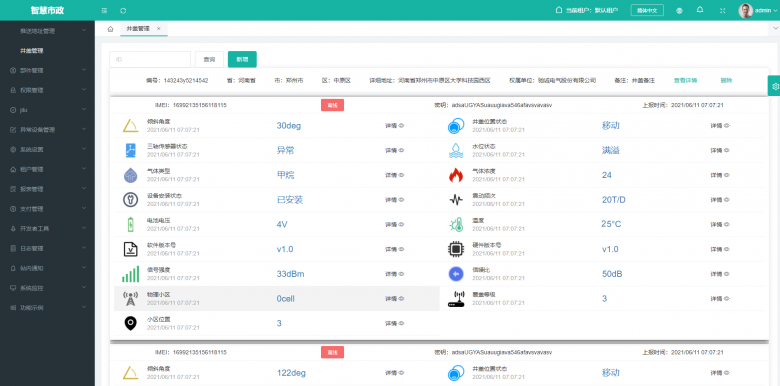Click the globe icon in the header
The image size is (780, 386).
(x=679, y=10)
